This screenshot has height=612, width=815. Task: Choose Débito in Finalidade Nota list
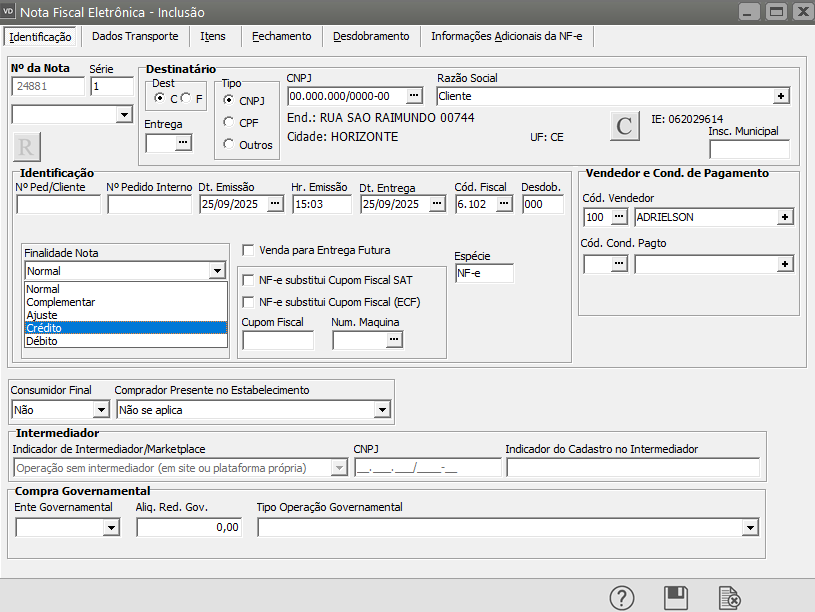point(126,341)
